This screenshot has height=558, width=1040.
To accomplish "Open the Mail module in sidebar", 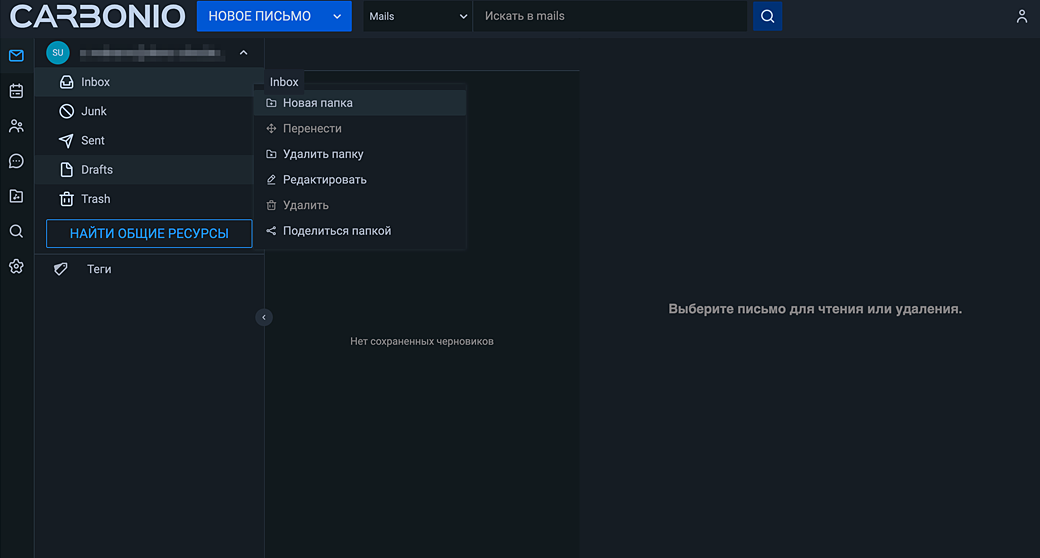I will (x=16, y=56).
